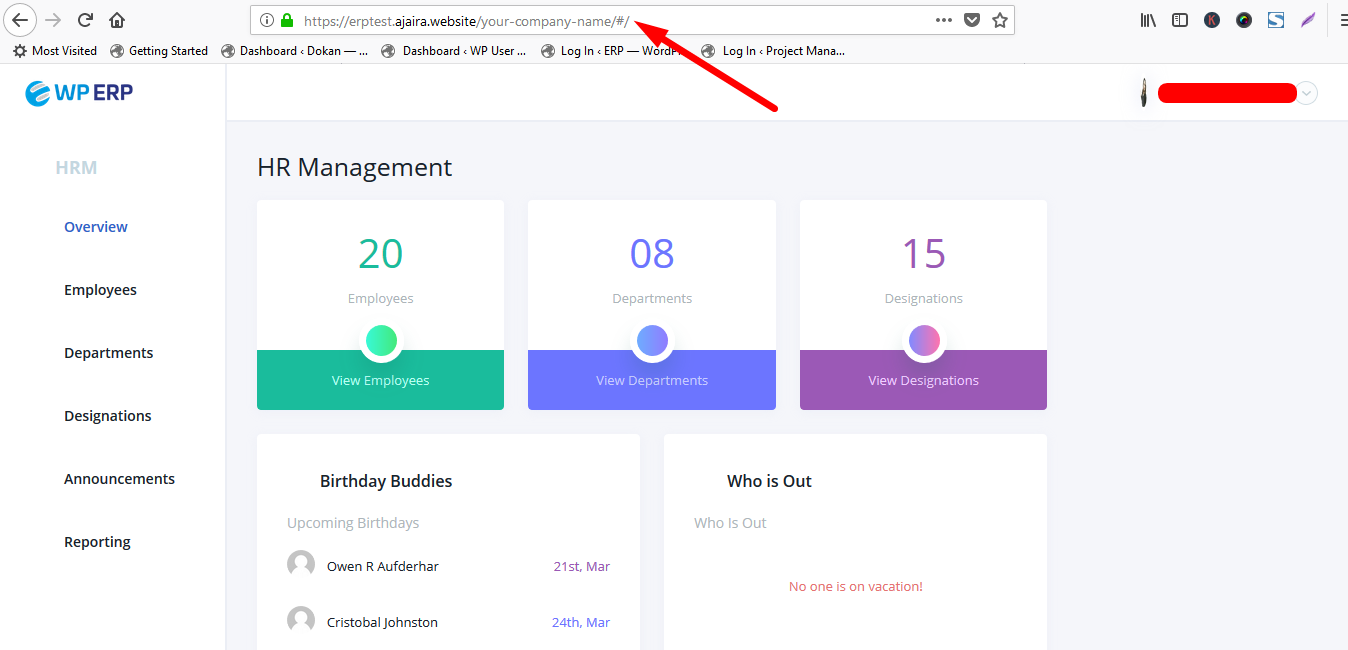Click the user avatar in header
Screen dimensions: 1348x650
(x=1143, y=93)
